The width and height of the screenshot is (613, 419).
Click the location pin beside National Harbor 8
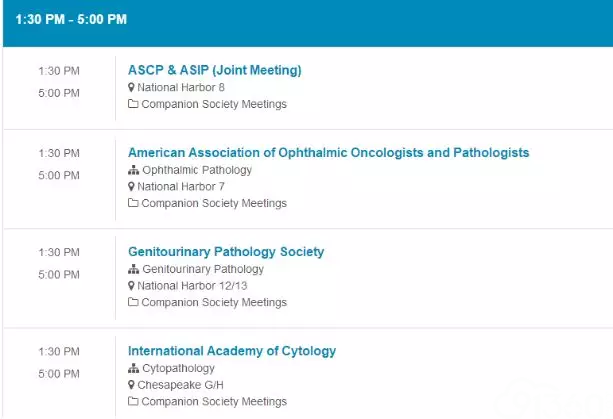[x=131, y=88]
